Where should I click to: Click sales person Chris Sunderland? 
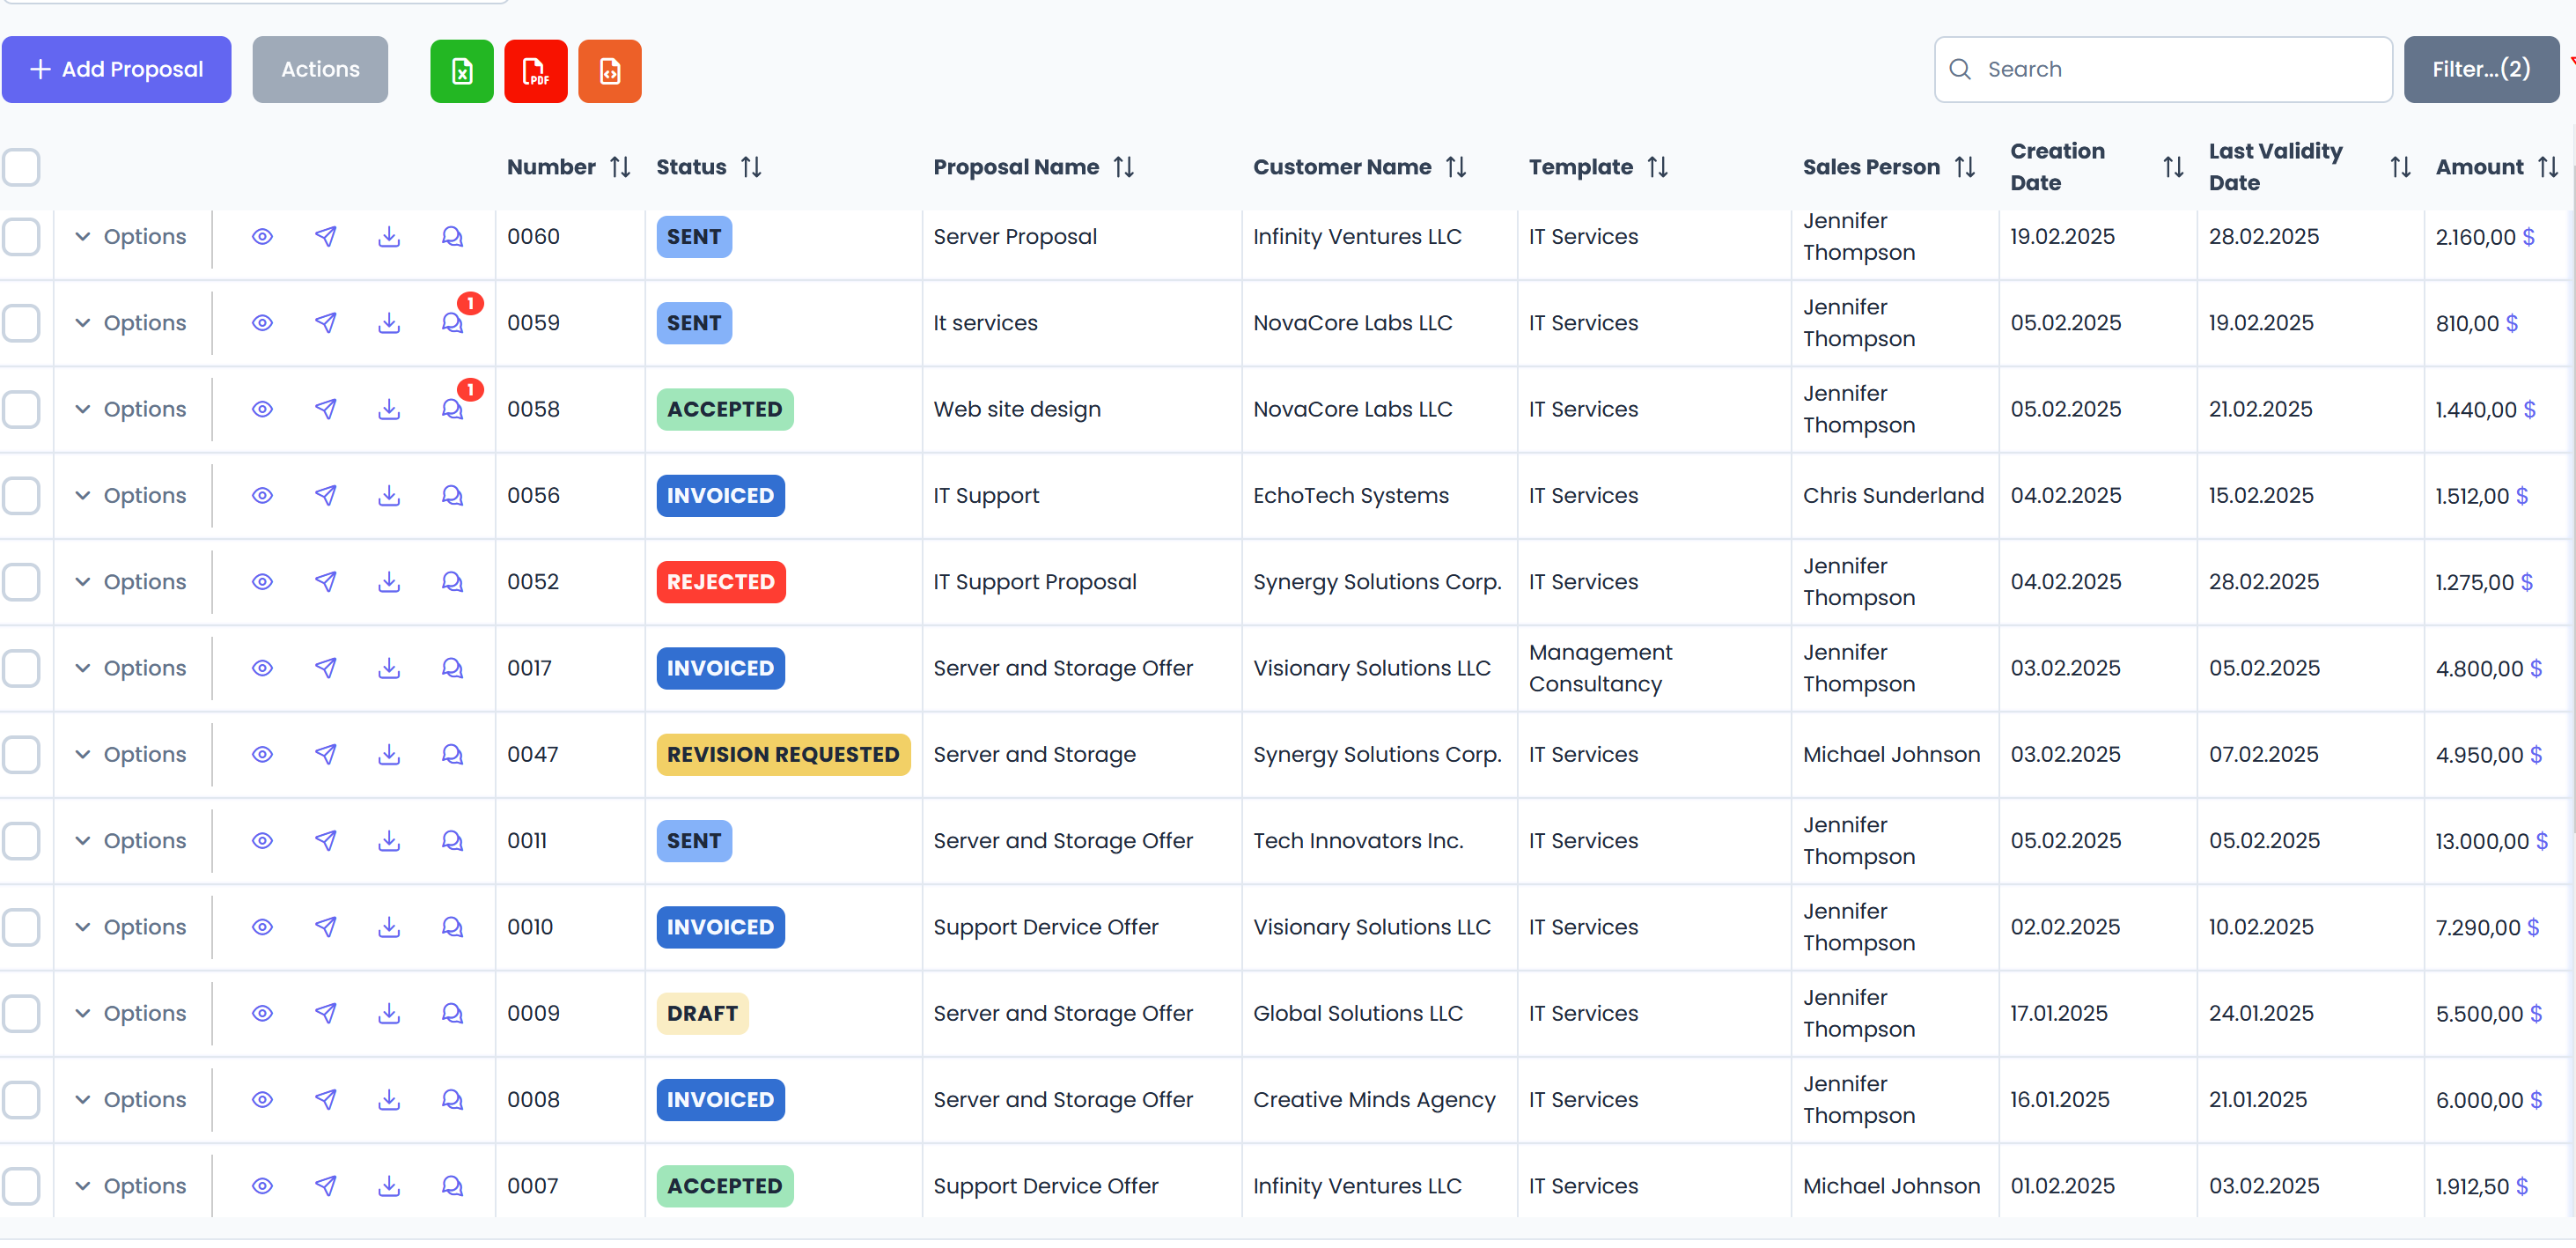click(x=1893, y=496)
